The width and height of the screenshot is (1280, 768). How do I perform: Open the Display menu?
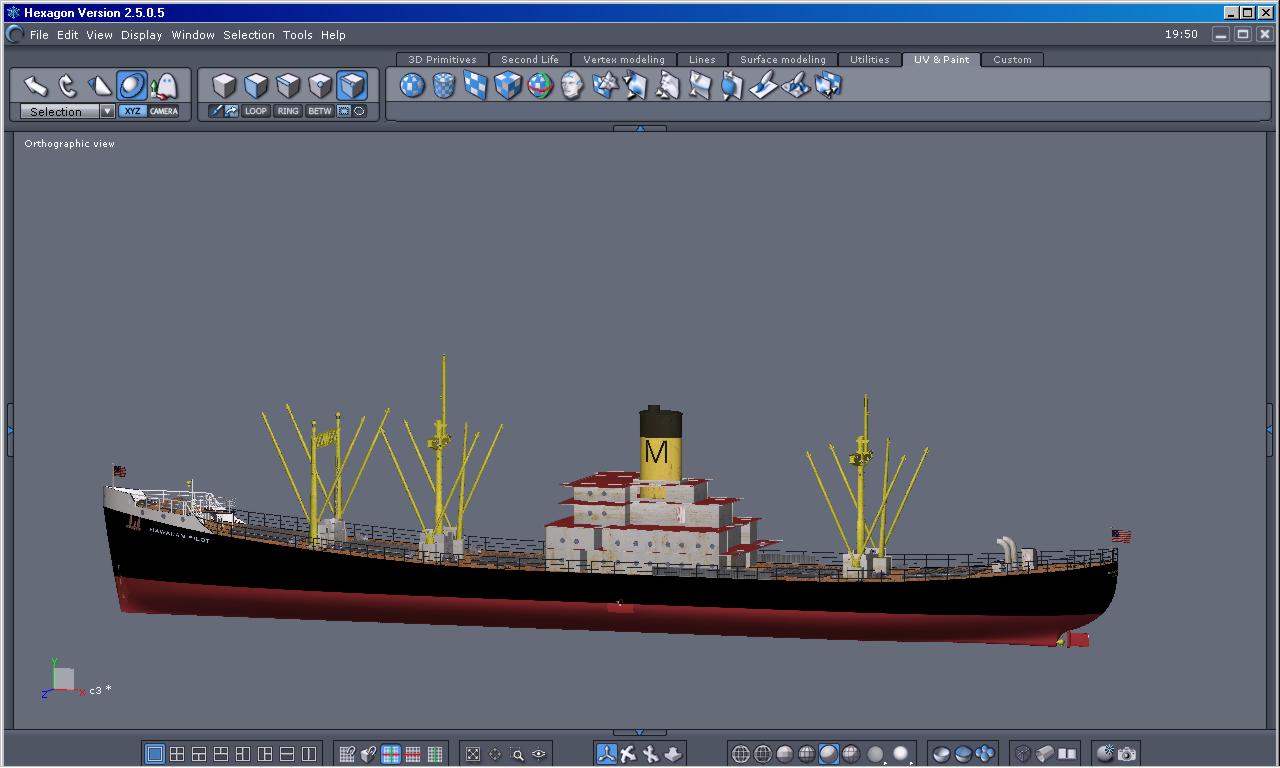tap(141, 35)
